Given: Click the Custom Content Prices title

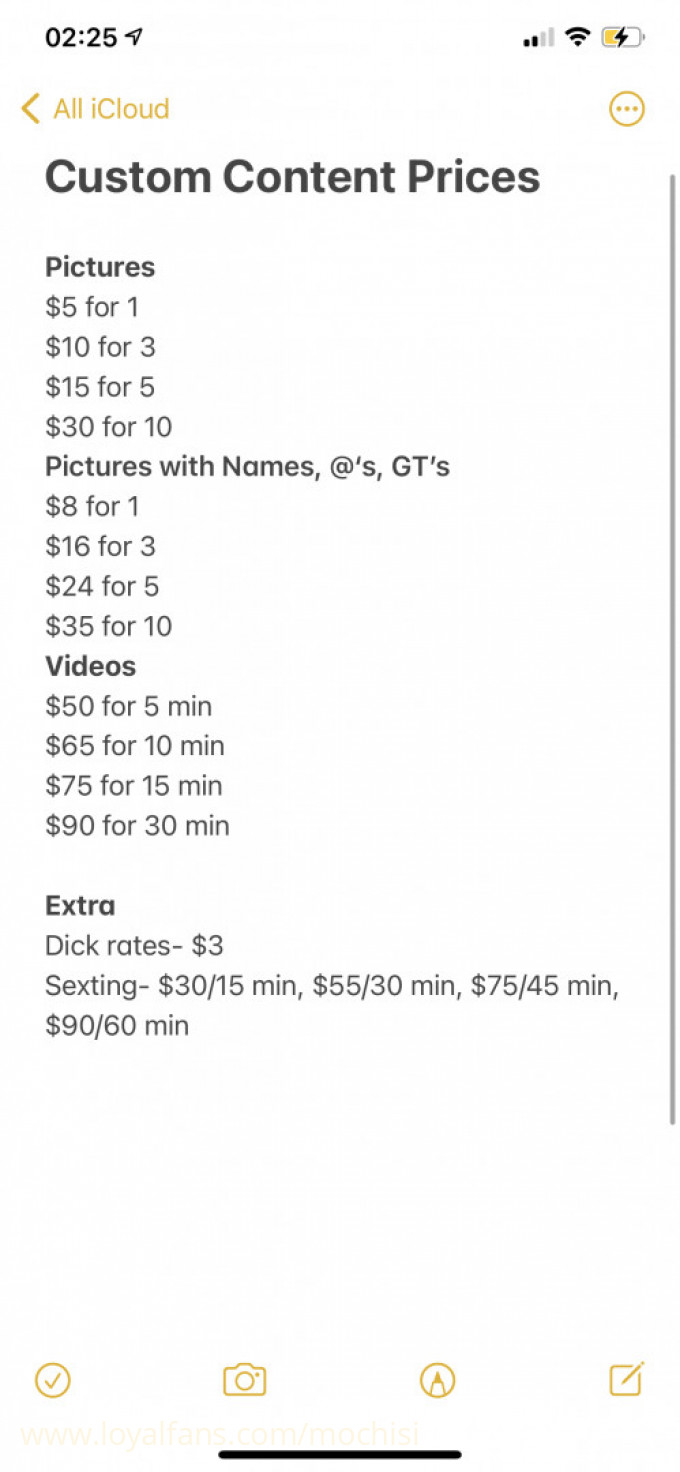Looking at the screenshot, I should (x=292, y=177).
